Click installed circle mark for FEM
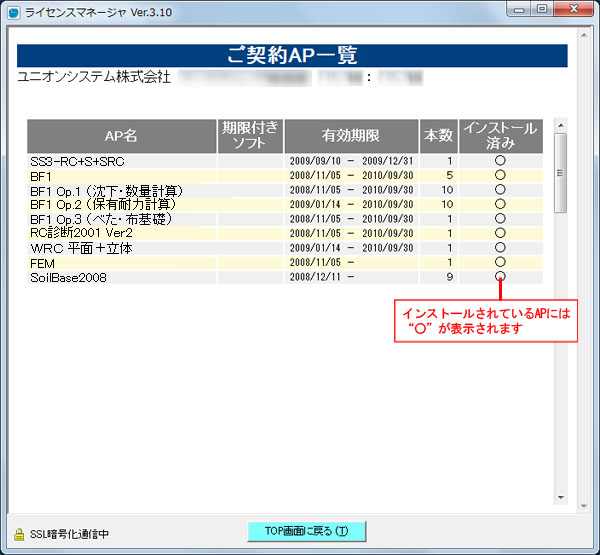The height and width of the screenshot is (555, 600). coord(501,262)
